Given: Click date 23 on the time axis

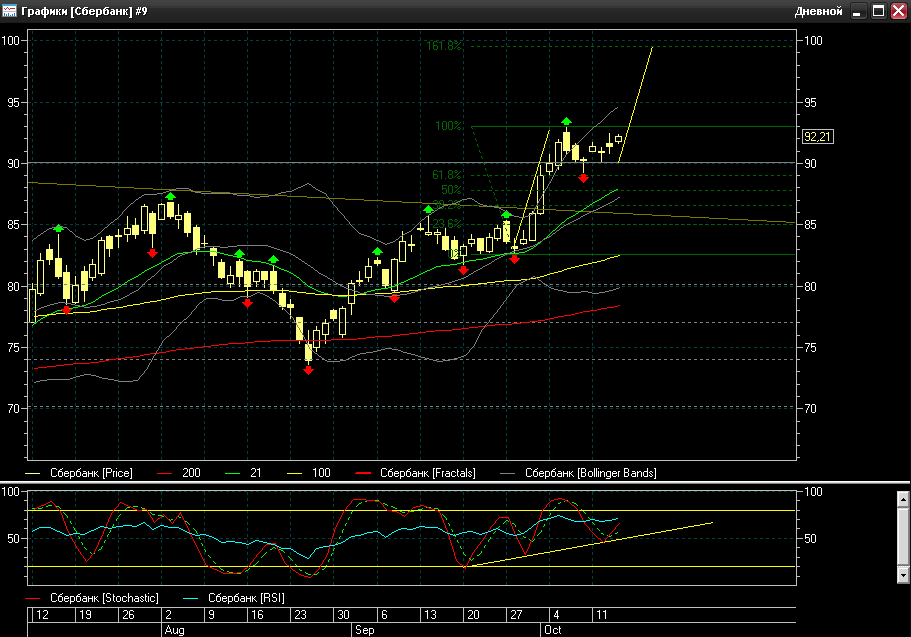Looking at the screenshot, I should click(300, 615).
